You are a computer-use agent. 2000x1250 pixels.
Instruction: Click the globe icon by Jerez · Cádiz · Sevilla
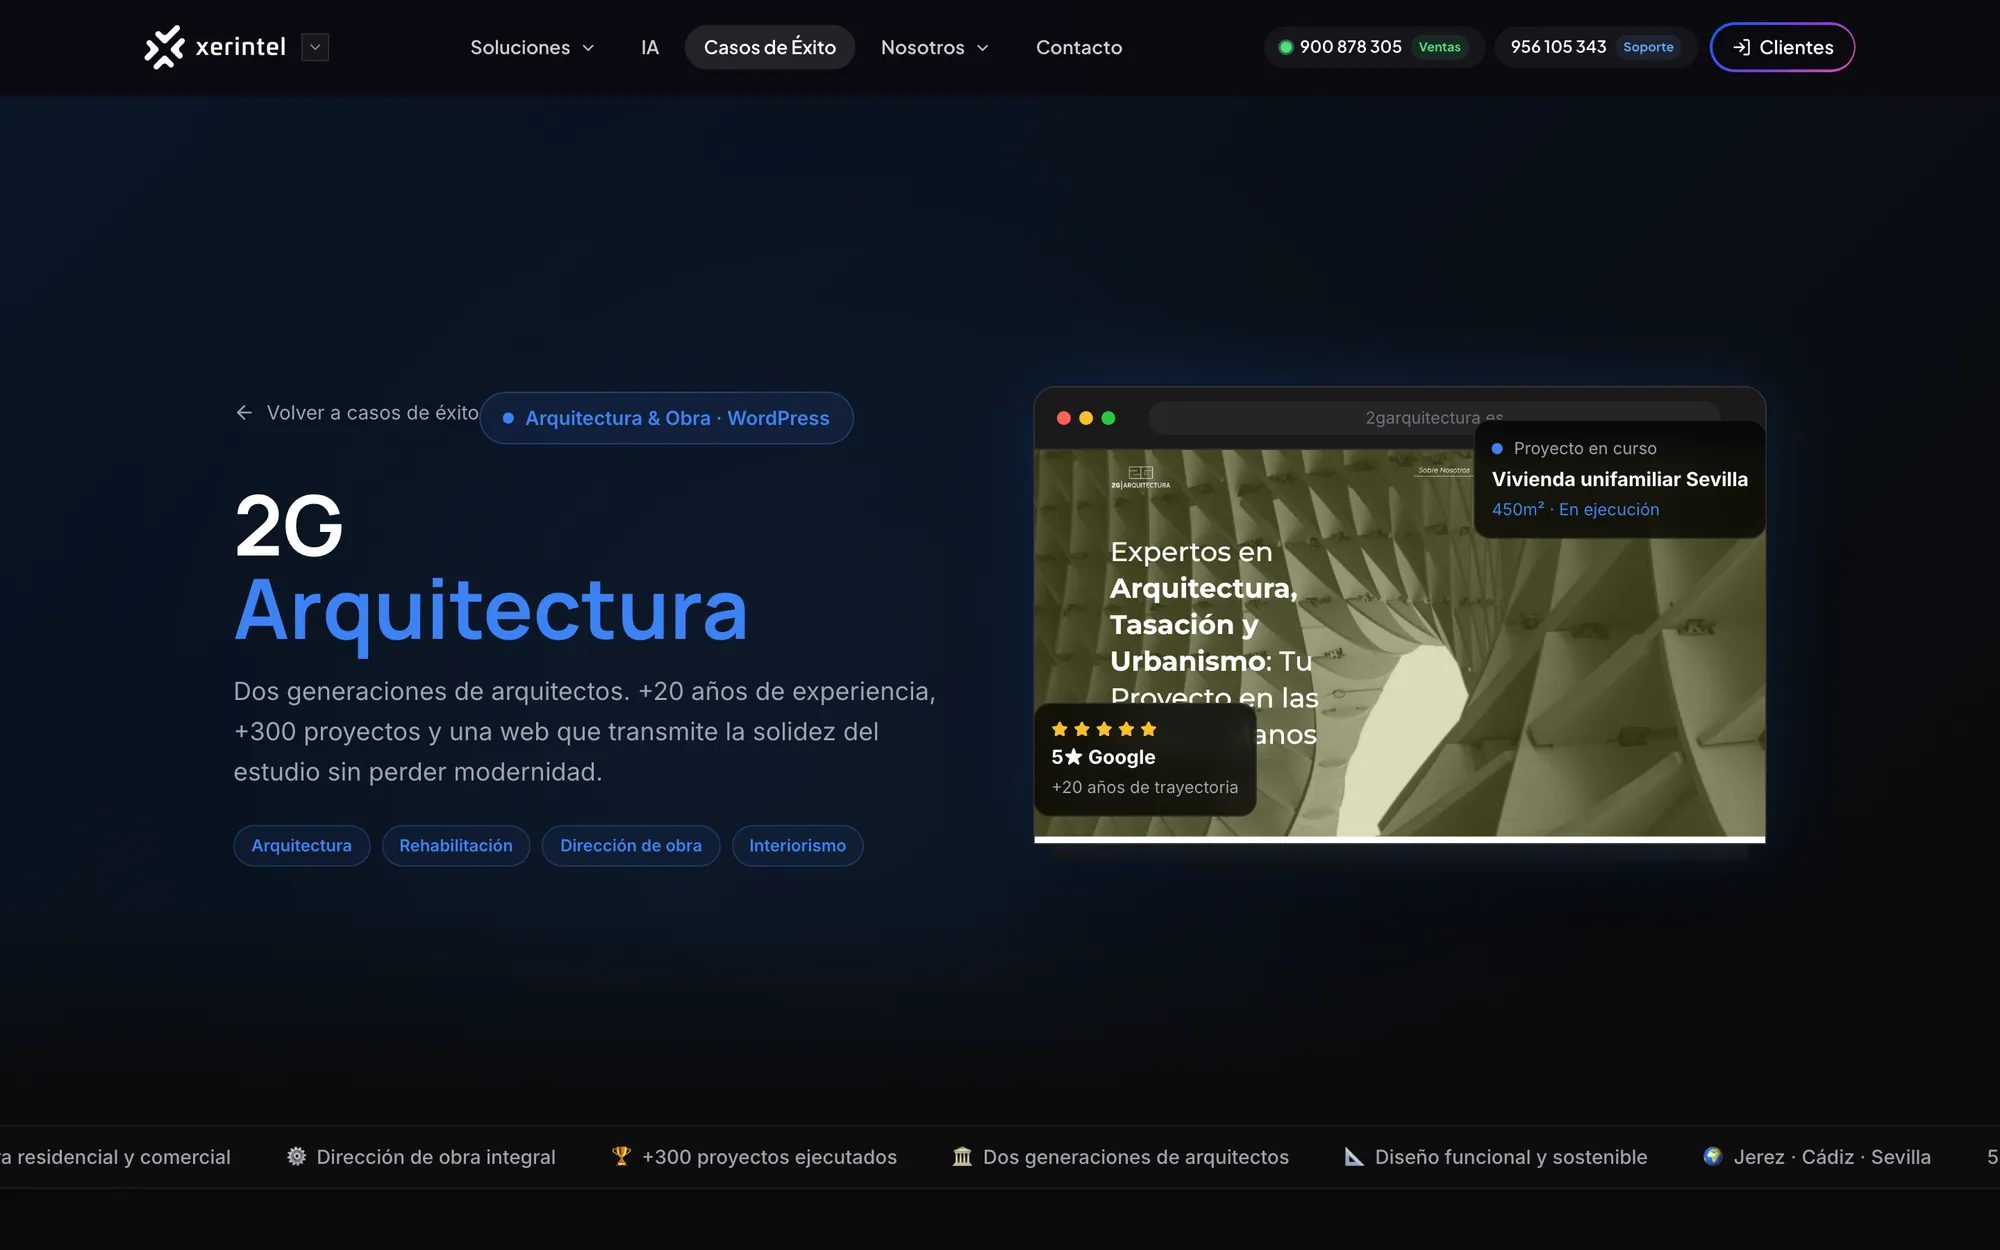pyautogui.click(x=1713, y=1156)
